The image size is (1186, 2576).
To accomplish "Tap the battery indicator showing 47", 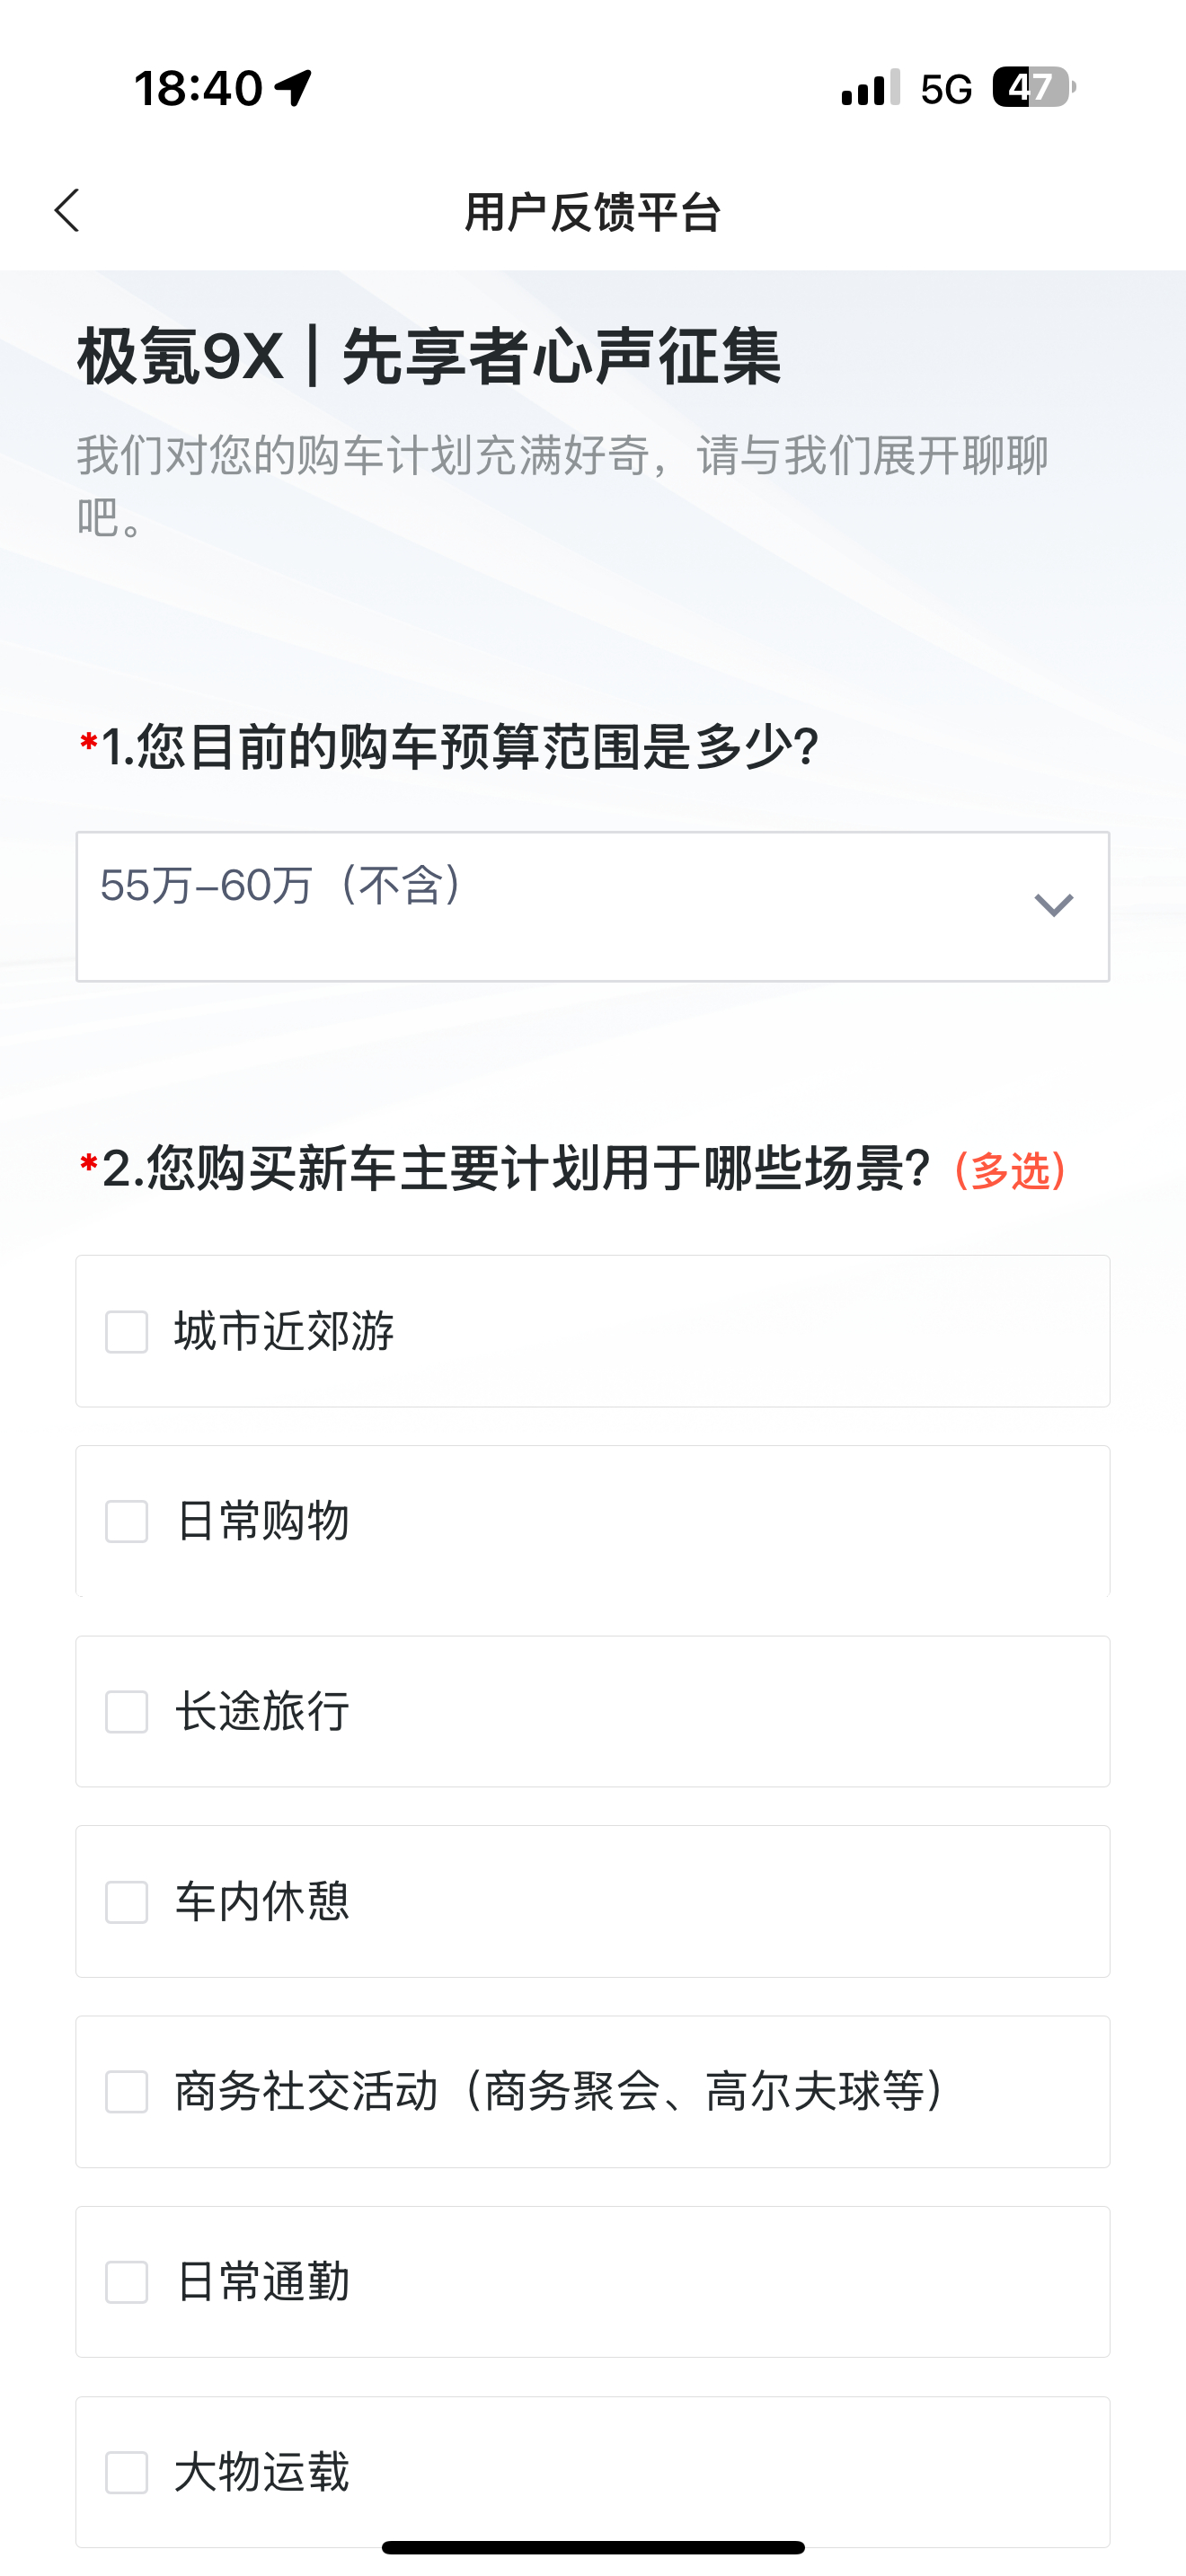I will (1034, 88).
